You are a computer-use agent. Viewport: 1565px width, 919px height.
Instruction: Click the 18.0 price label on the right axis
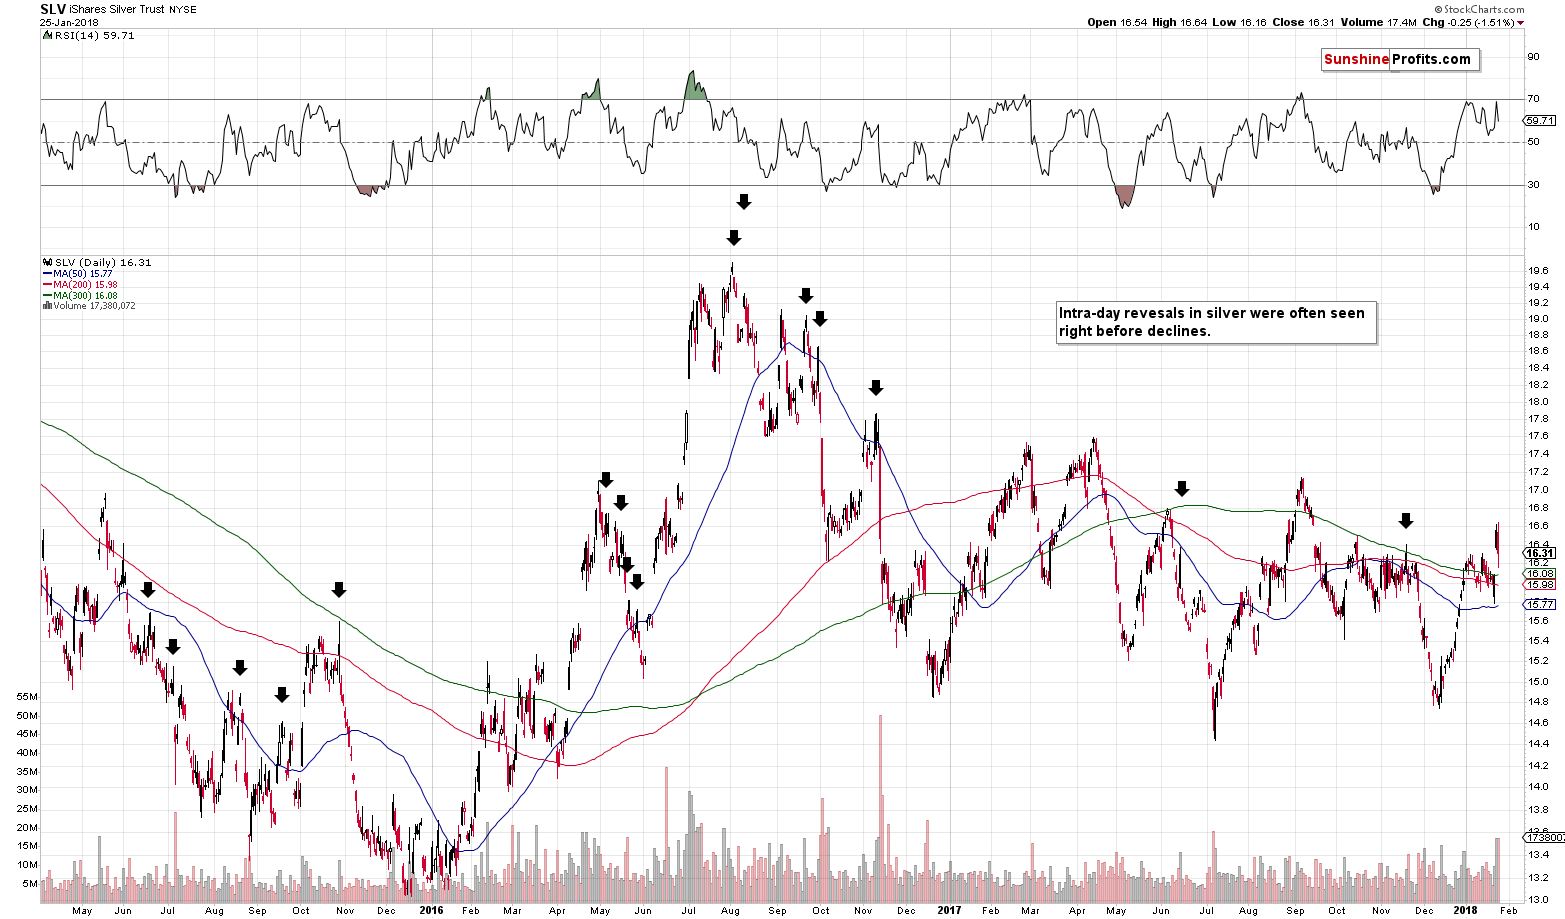[1537, 402]
